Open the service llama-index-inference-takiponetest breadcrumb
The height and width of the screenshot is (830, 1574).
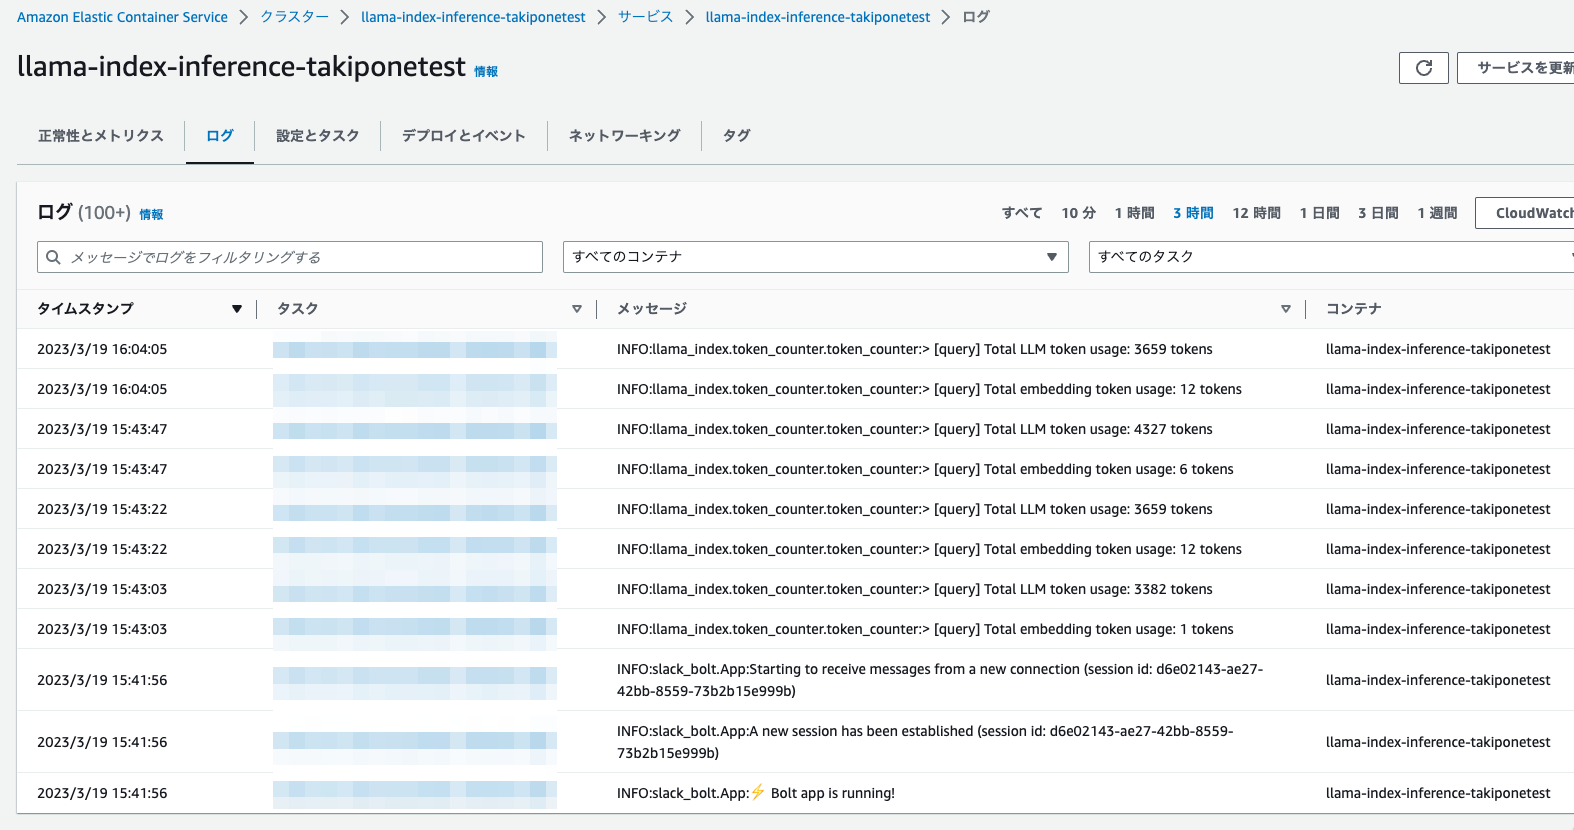[818, 17]
